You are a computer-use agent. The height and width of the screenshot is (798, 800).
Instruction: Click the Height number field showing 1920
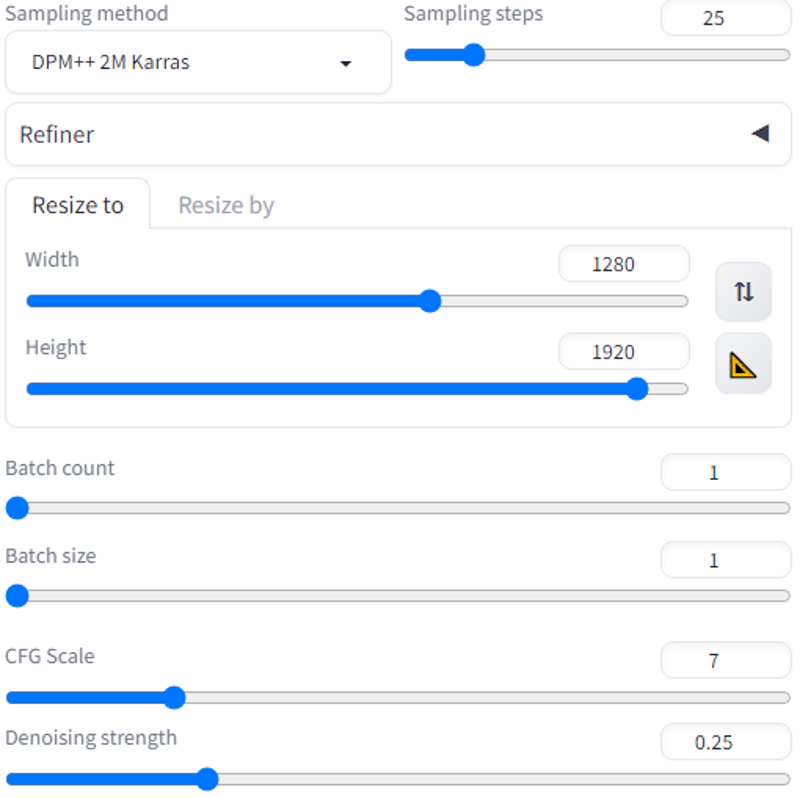click(x=624, y=352)
